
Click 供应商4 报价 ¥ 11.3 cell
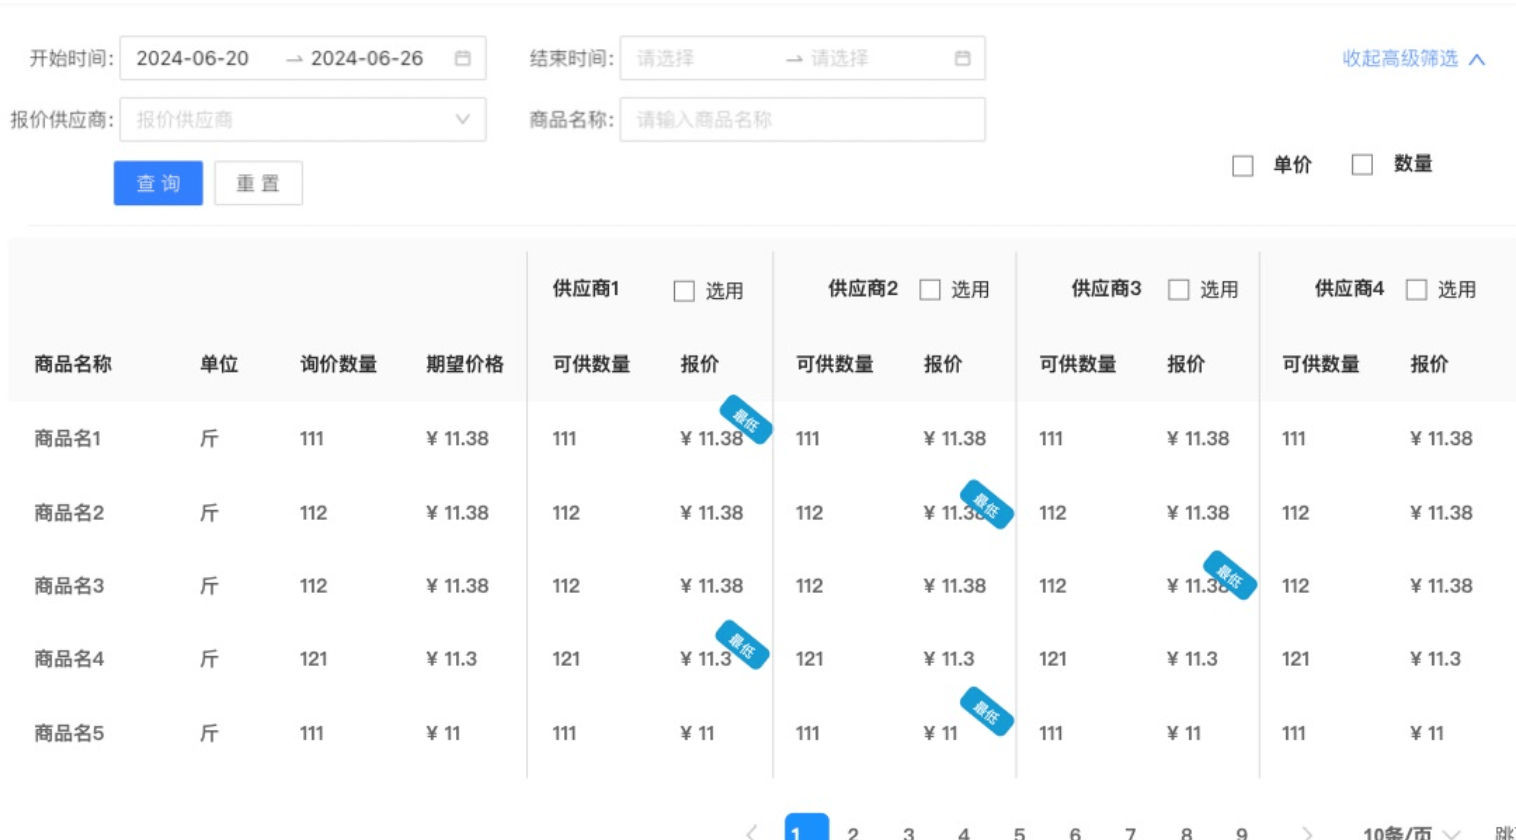tap(1435, 659)
